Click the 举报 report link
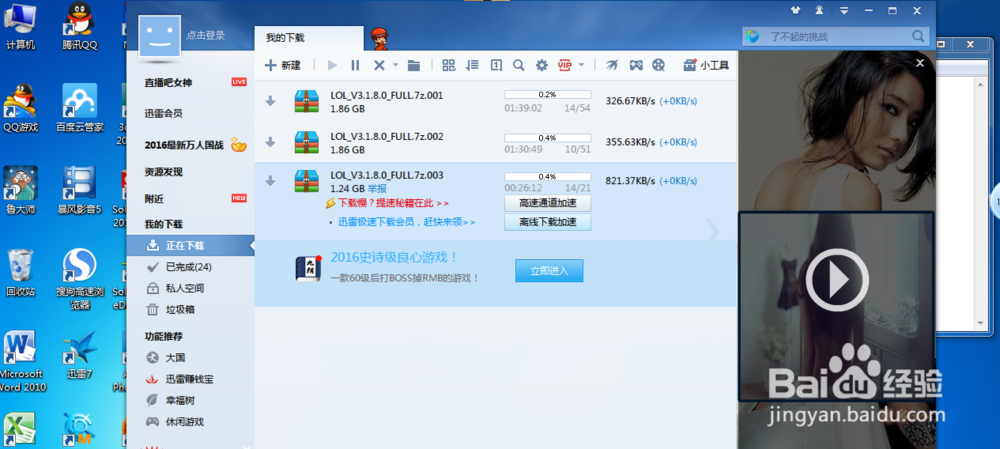Screen dimensions: 1000x449 coord(376,188)
